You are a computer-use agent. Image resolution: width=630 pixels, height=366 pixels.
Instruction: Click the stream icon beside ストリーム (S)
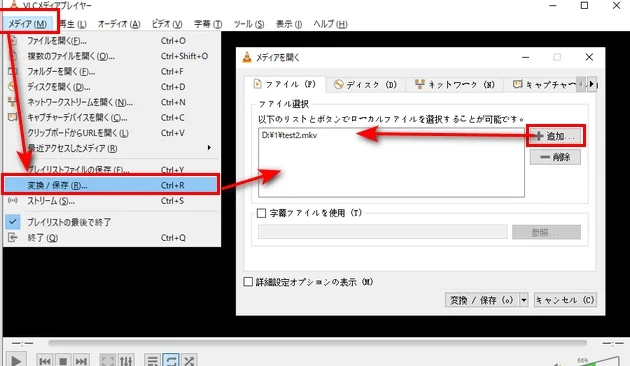click(12, 200)
